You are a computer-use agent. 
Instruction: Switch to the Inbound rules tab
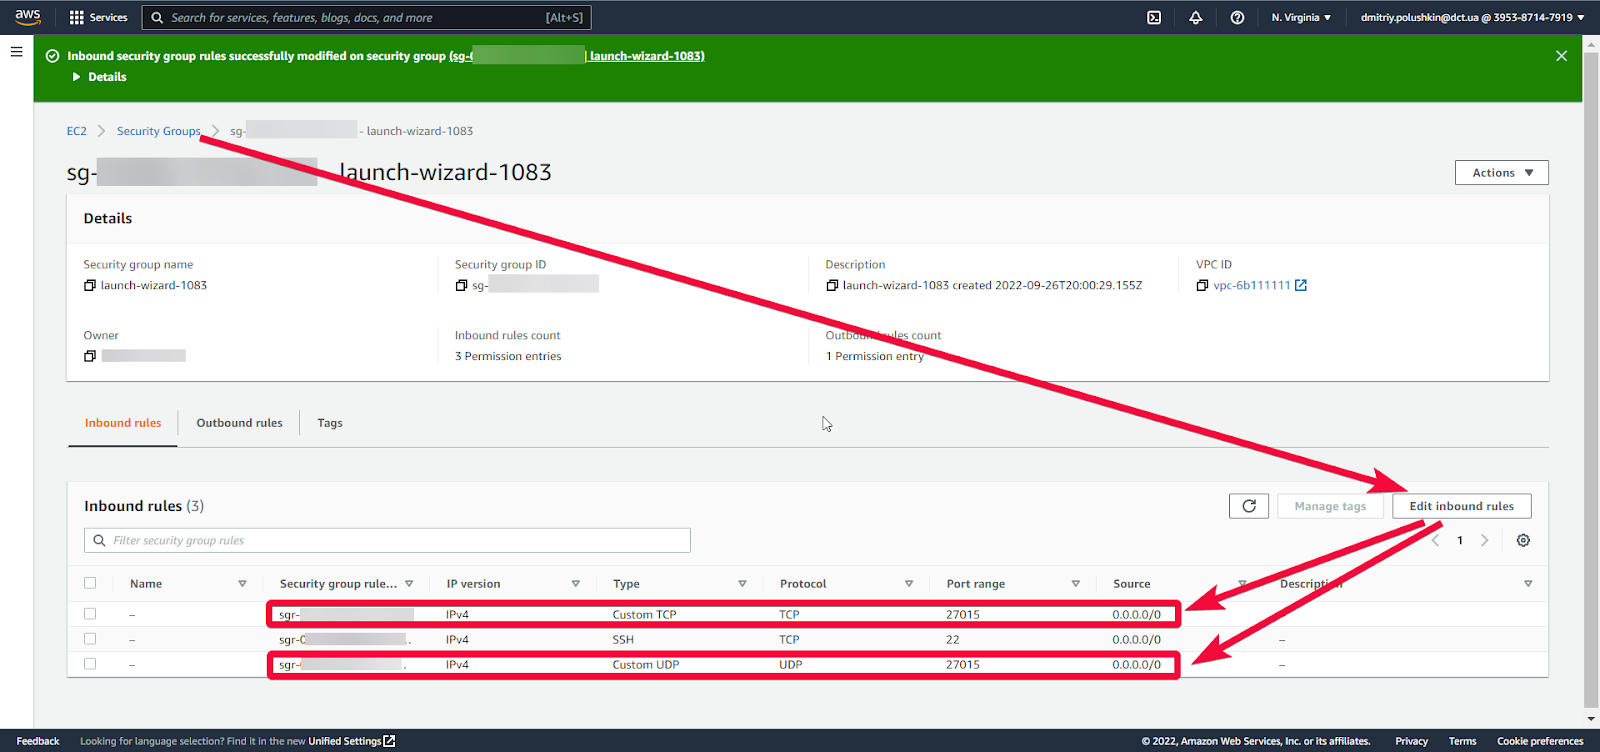123,423
